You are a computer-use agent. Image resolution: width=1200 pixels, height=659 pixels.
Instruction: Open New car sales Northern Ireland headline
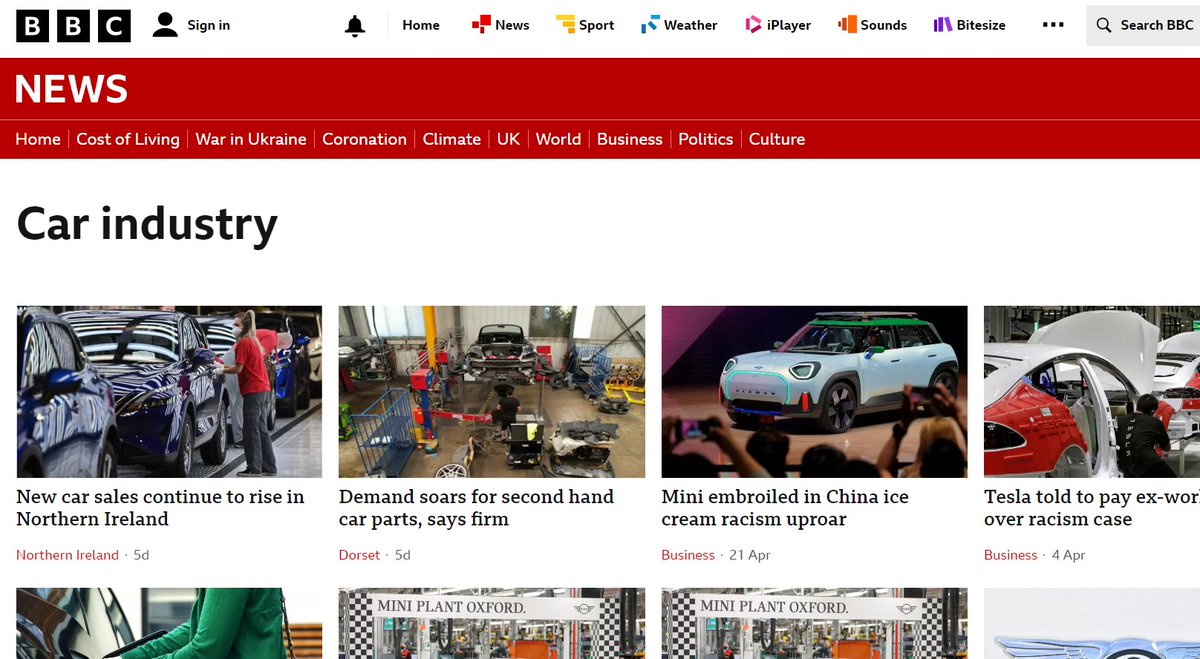160,508
